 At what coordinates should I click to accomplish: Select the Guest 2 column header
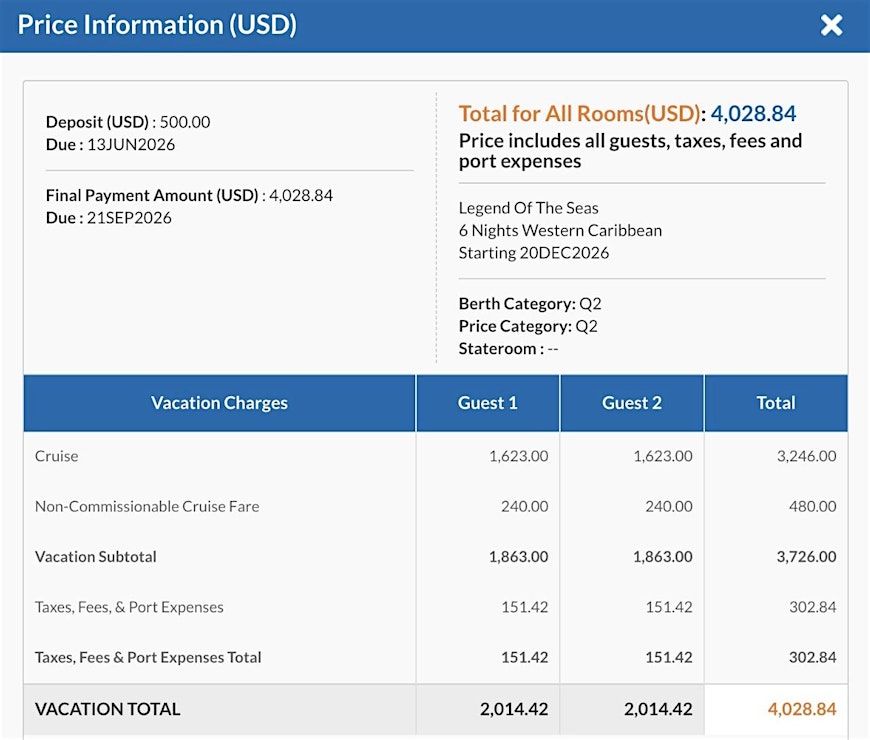click(632, 403)
